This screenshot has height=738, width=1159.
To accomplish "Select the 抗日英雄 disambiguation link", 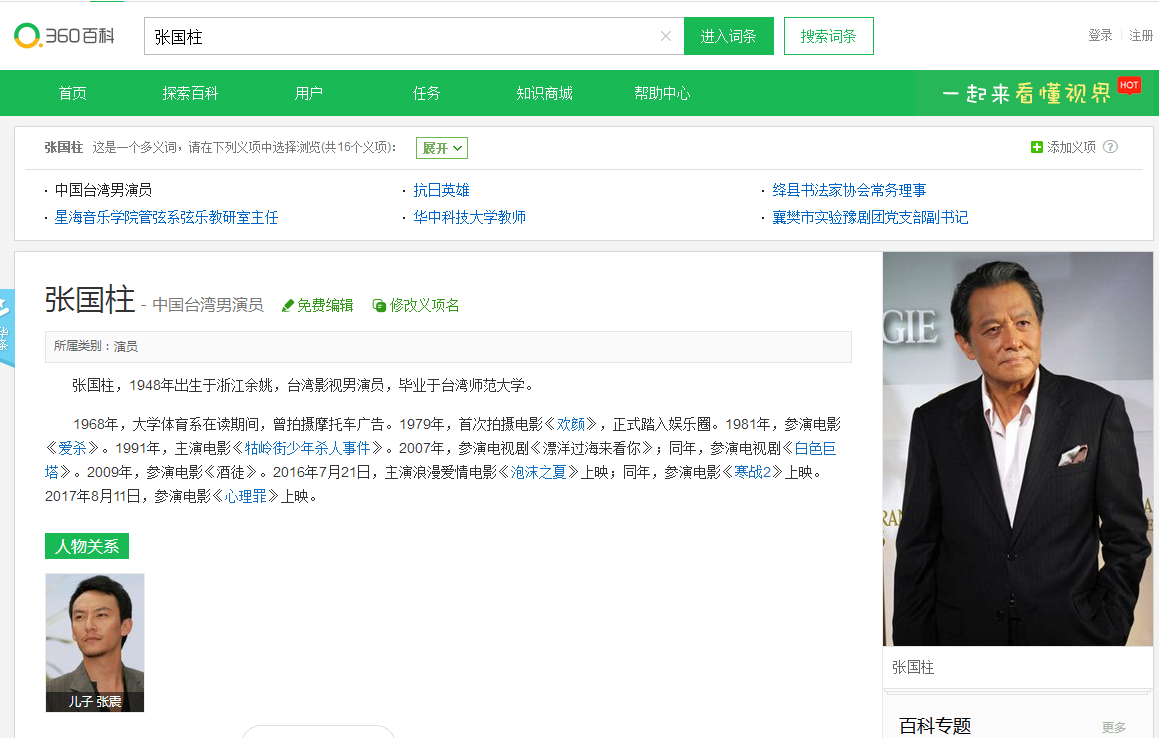I will point(441,190).
